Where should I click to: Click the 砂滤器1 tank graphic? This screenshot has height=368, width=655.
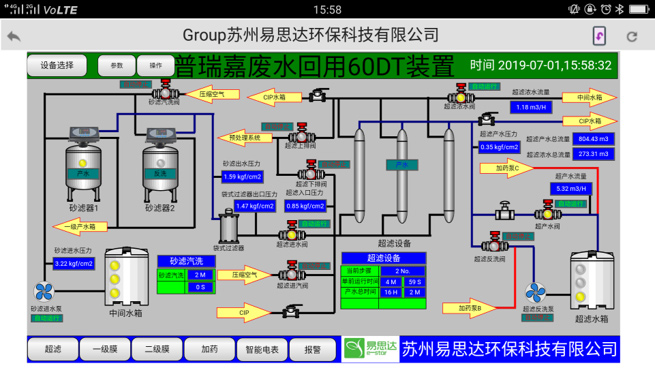(x=84, y=165)
